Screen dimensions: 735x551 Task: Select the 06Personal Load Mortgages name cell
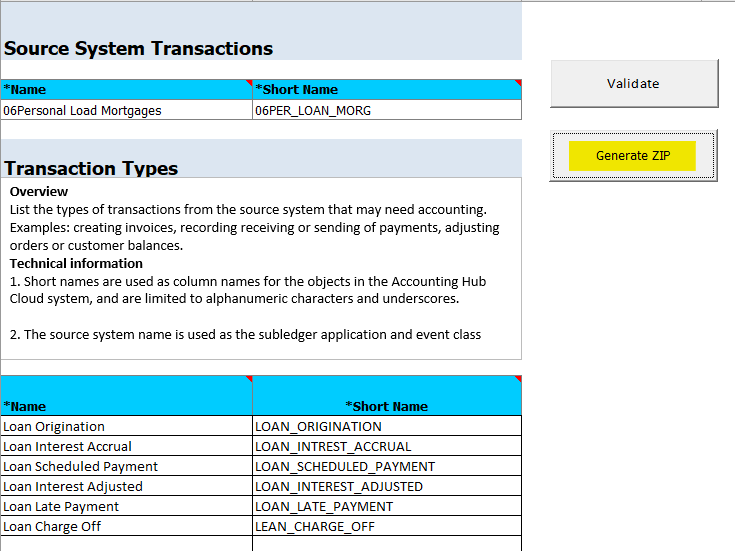[x=126, y=111]
